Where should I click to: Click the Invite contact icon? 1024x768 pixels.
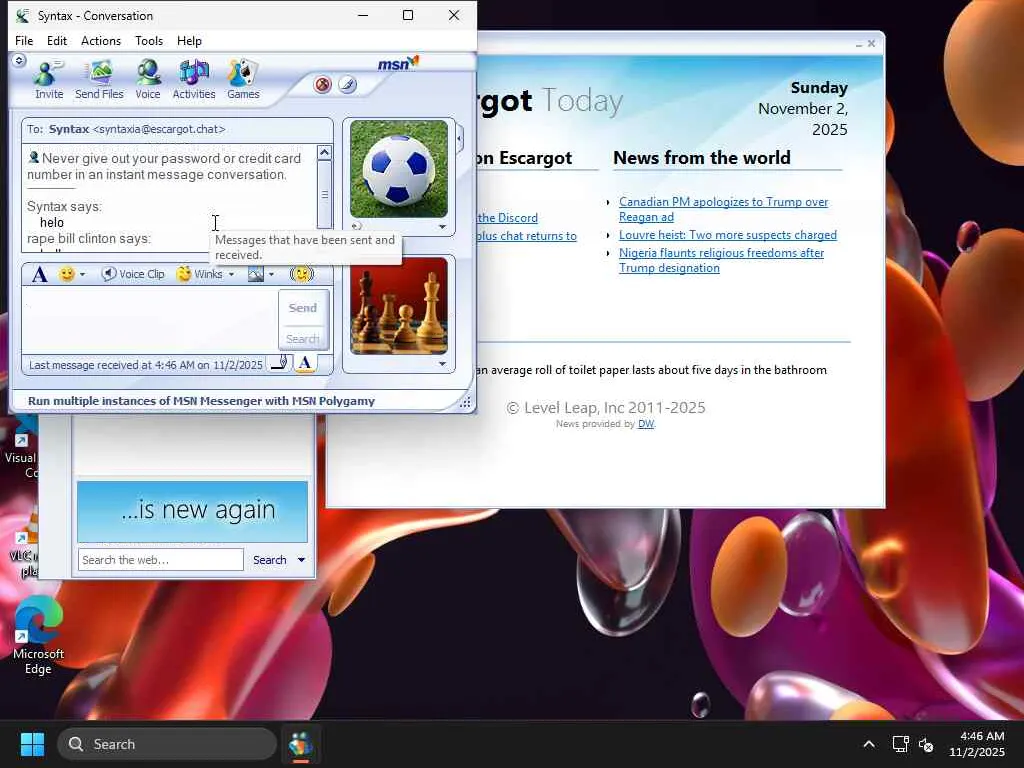click(49, 80)
